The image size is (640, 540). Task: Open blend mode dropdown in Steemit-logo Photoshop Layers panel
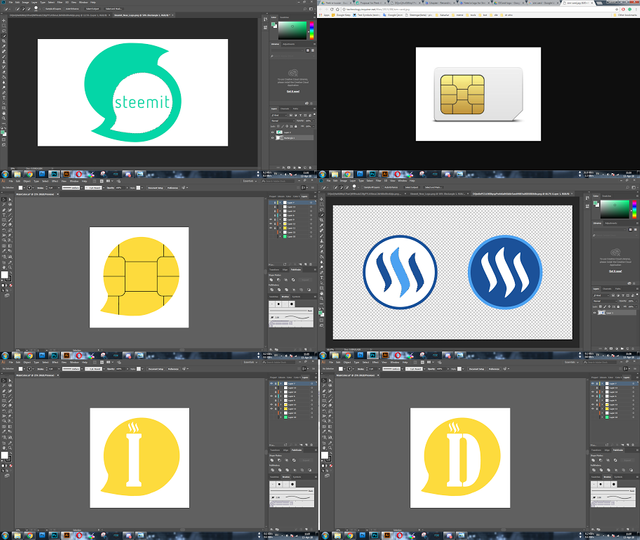[x=282, y=121]
